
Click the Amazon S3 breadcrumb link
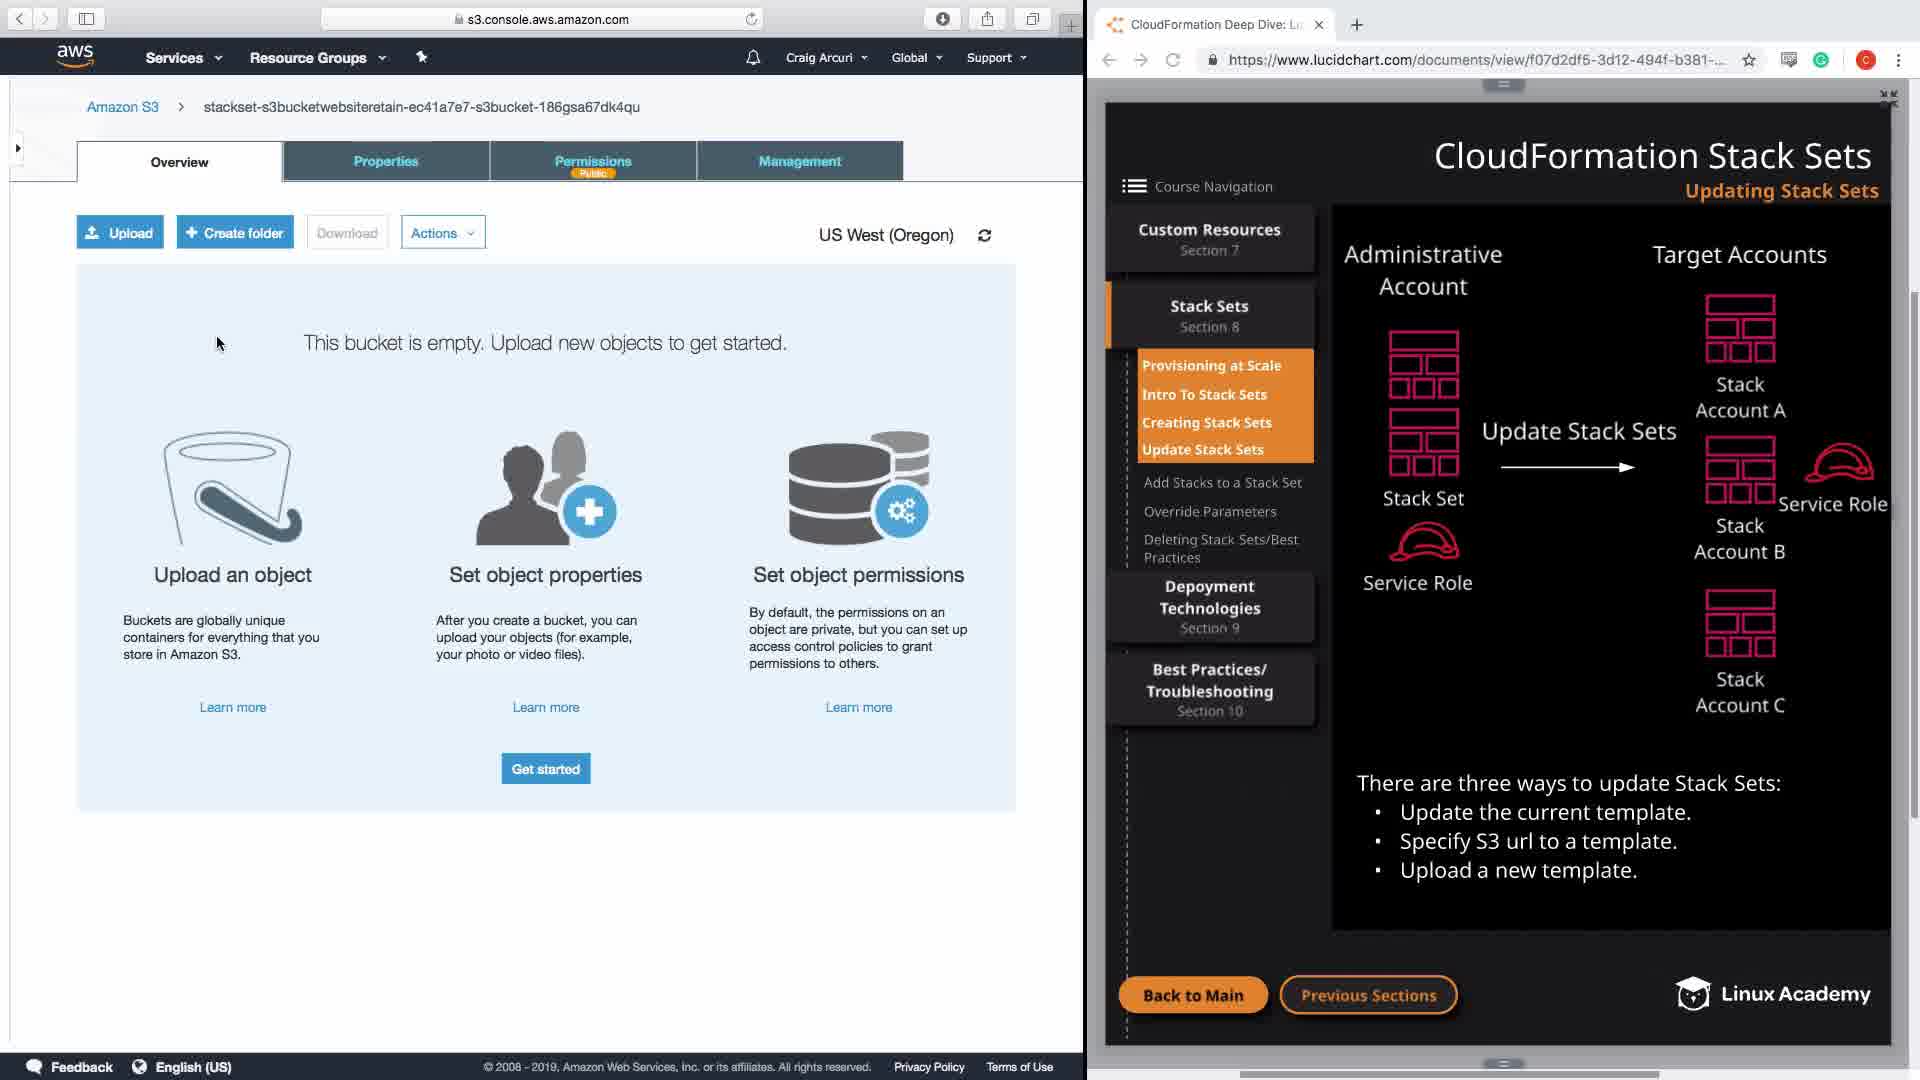click(122, 107)
